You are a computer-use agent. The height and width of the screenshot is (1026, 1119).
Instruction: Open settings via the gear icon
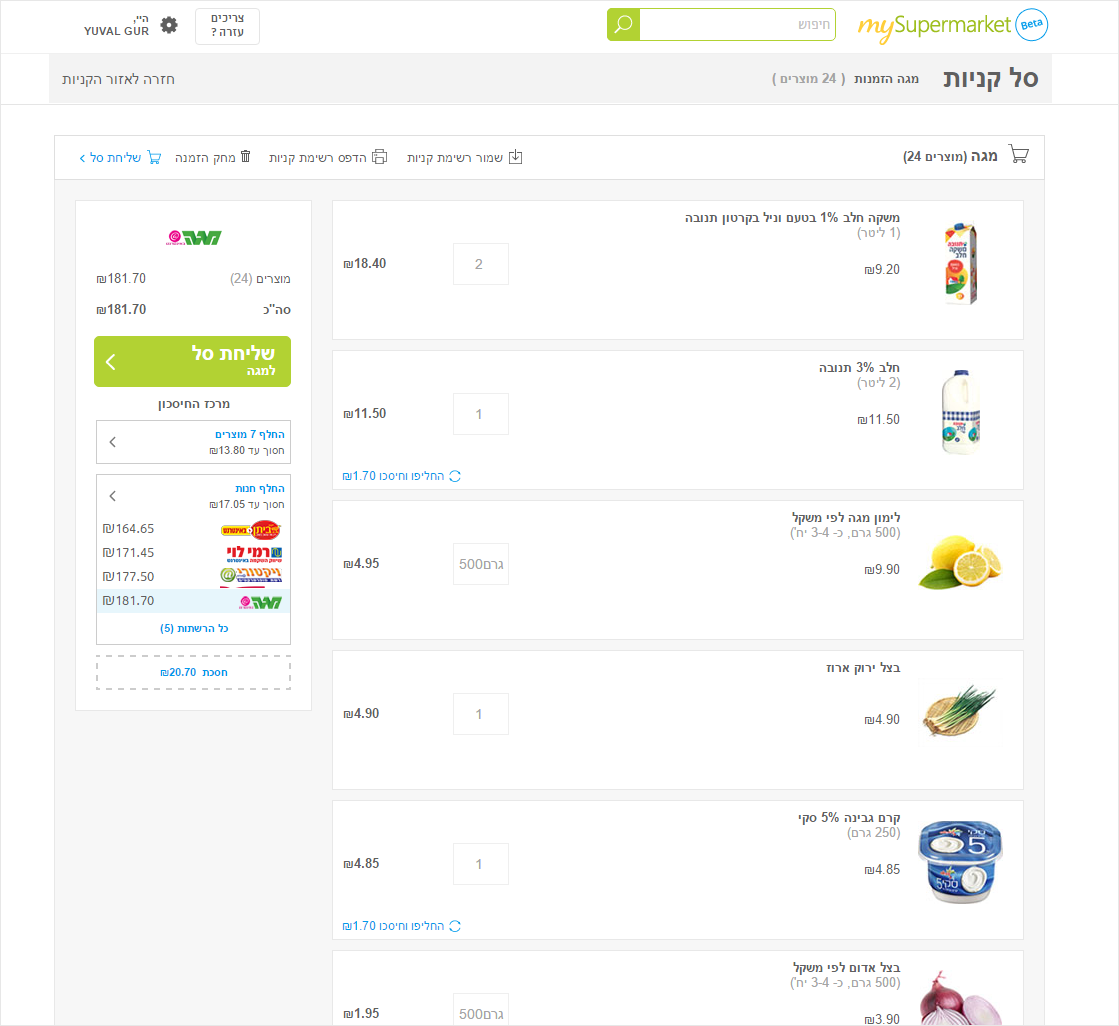pos(169,26)
